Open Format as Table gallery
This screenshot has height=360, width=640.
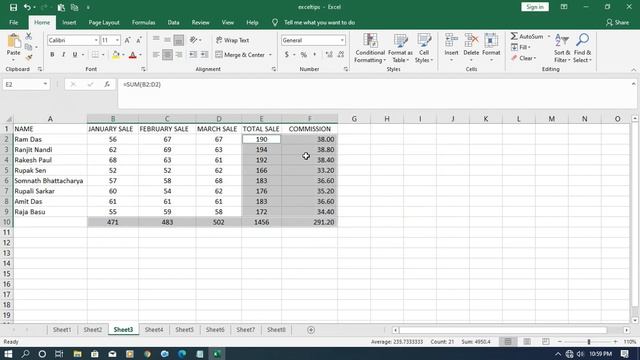(x=400, y=48)
